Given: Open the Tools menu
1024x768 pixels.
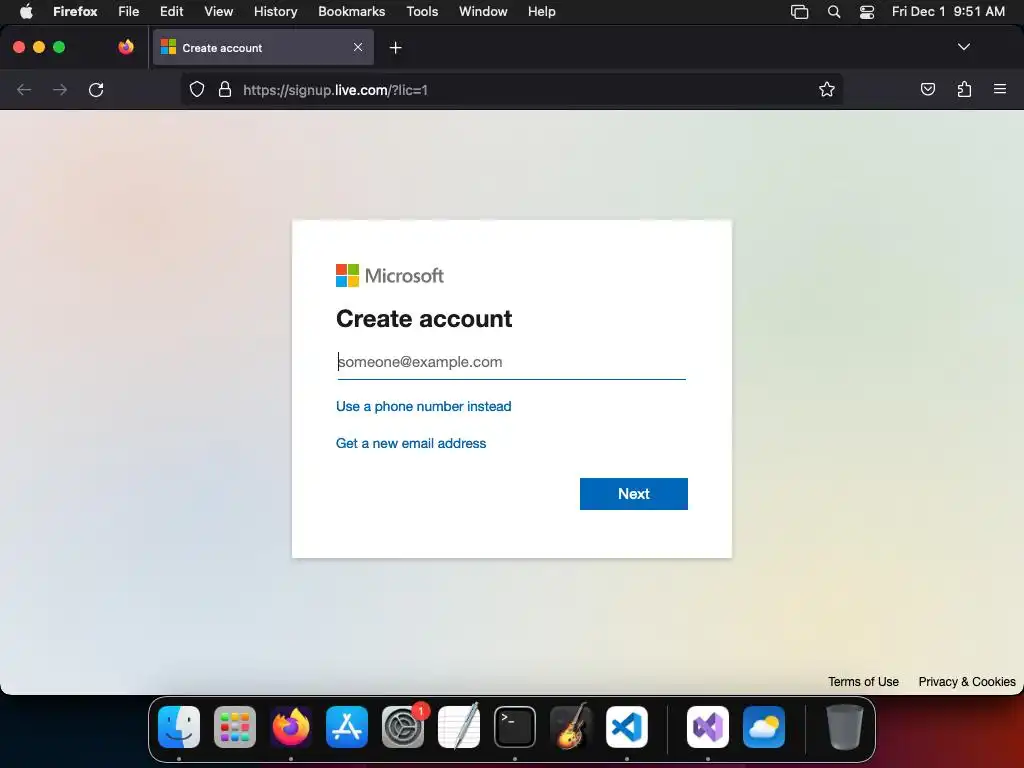Looking at the screenshot, I should point(422,12).
